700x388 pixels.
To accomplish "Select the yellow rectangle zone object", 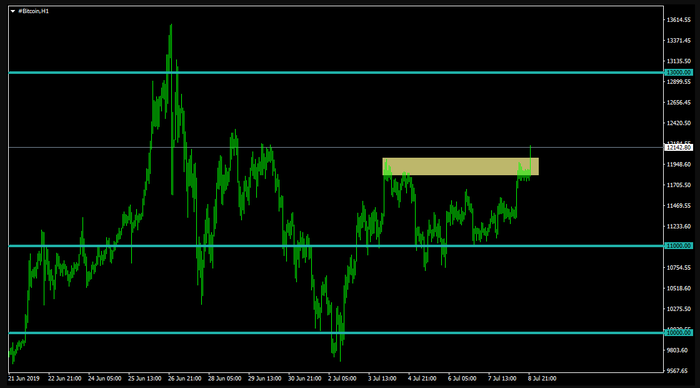I will coord(460,167).
